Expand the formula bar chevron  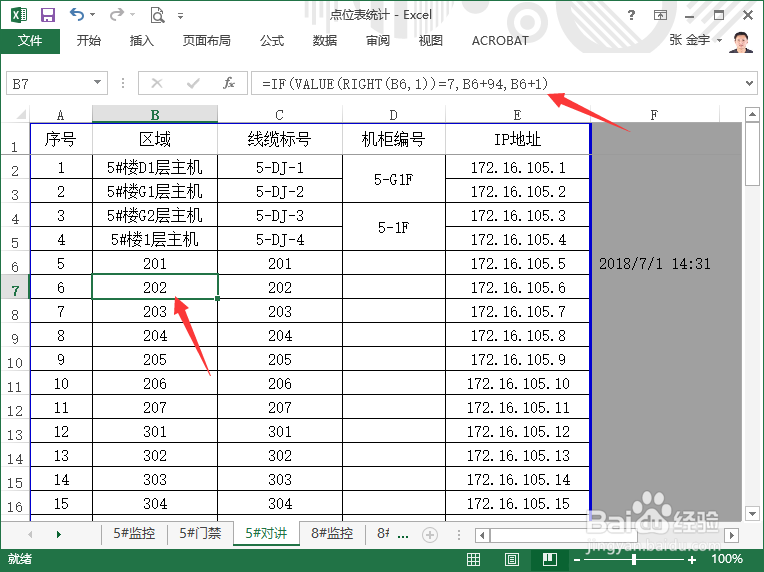(x=749, y=83)
